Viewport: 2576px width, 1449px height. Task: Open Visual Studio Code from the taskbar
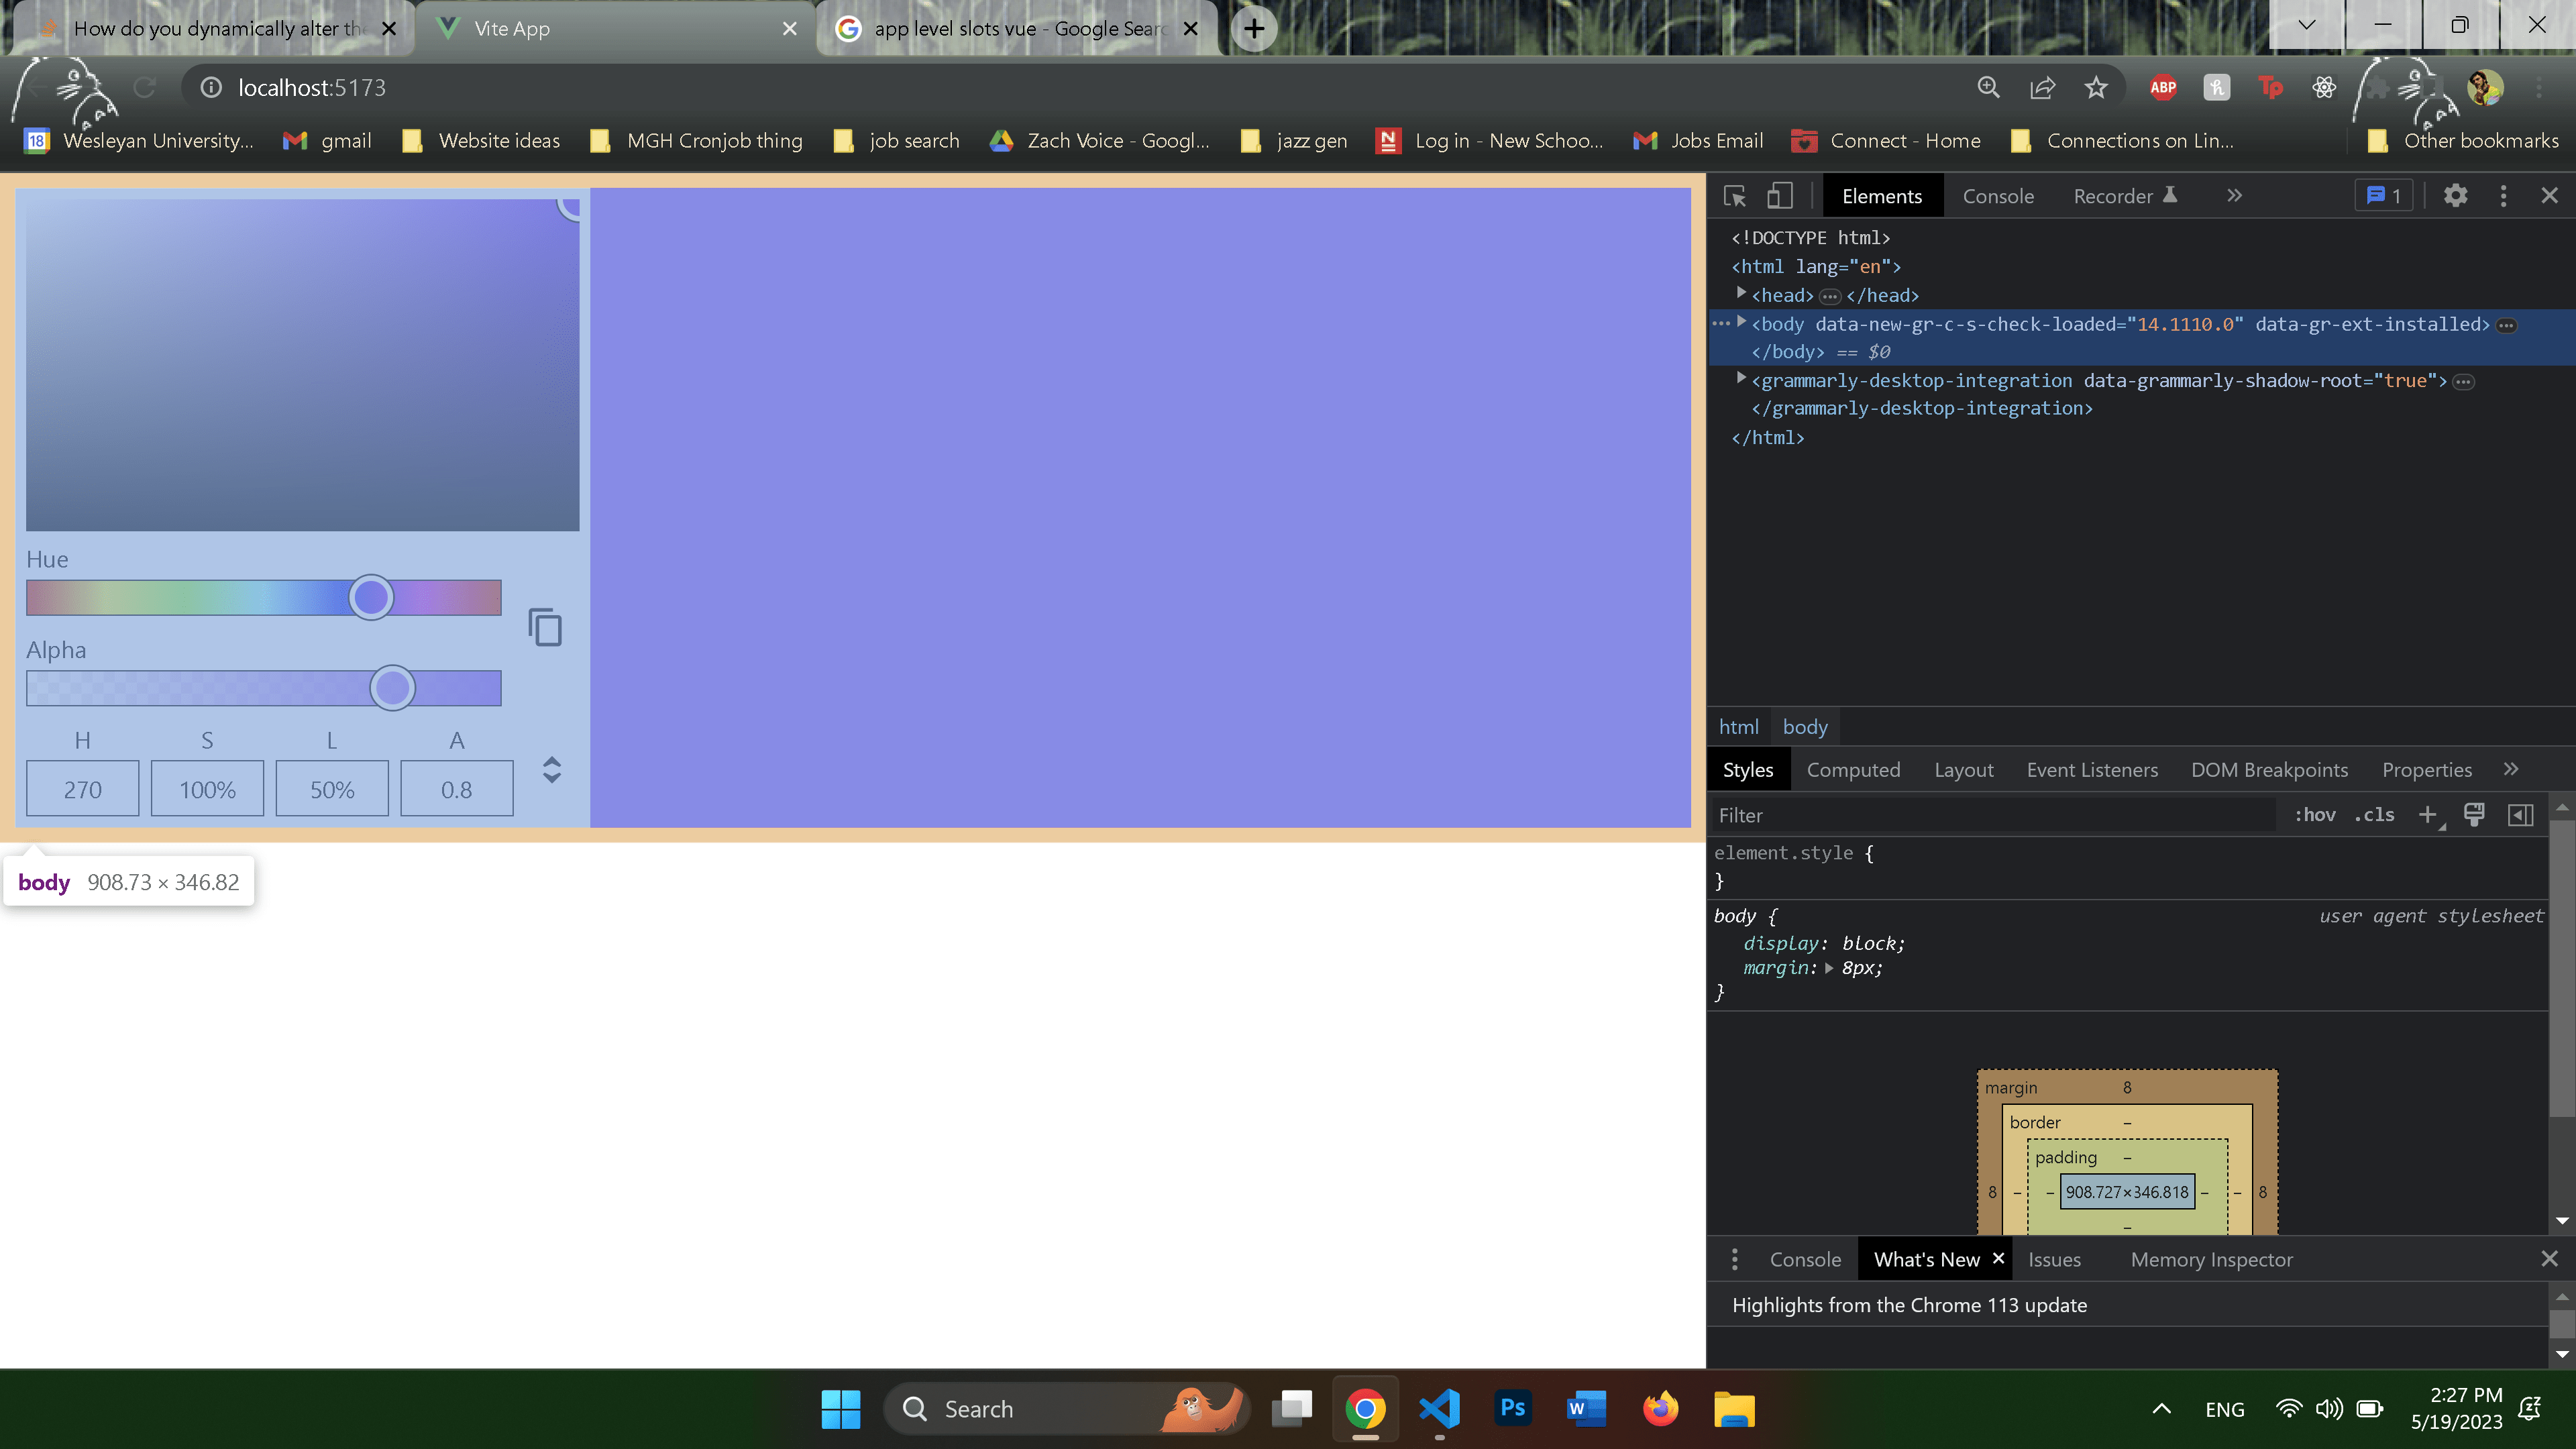pyautogui.click(x=1439, y=1409)
